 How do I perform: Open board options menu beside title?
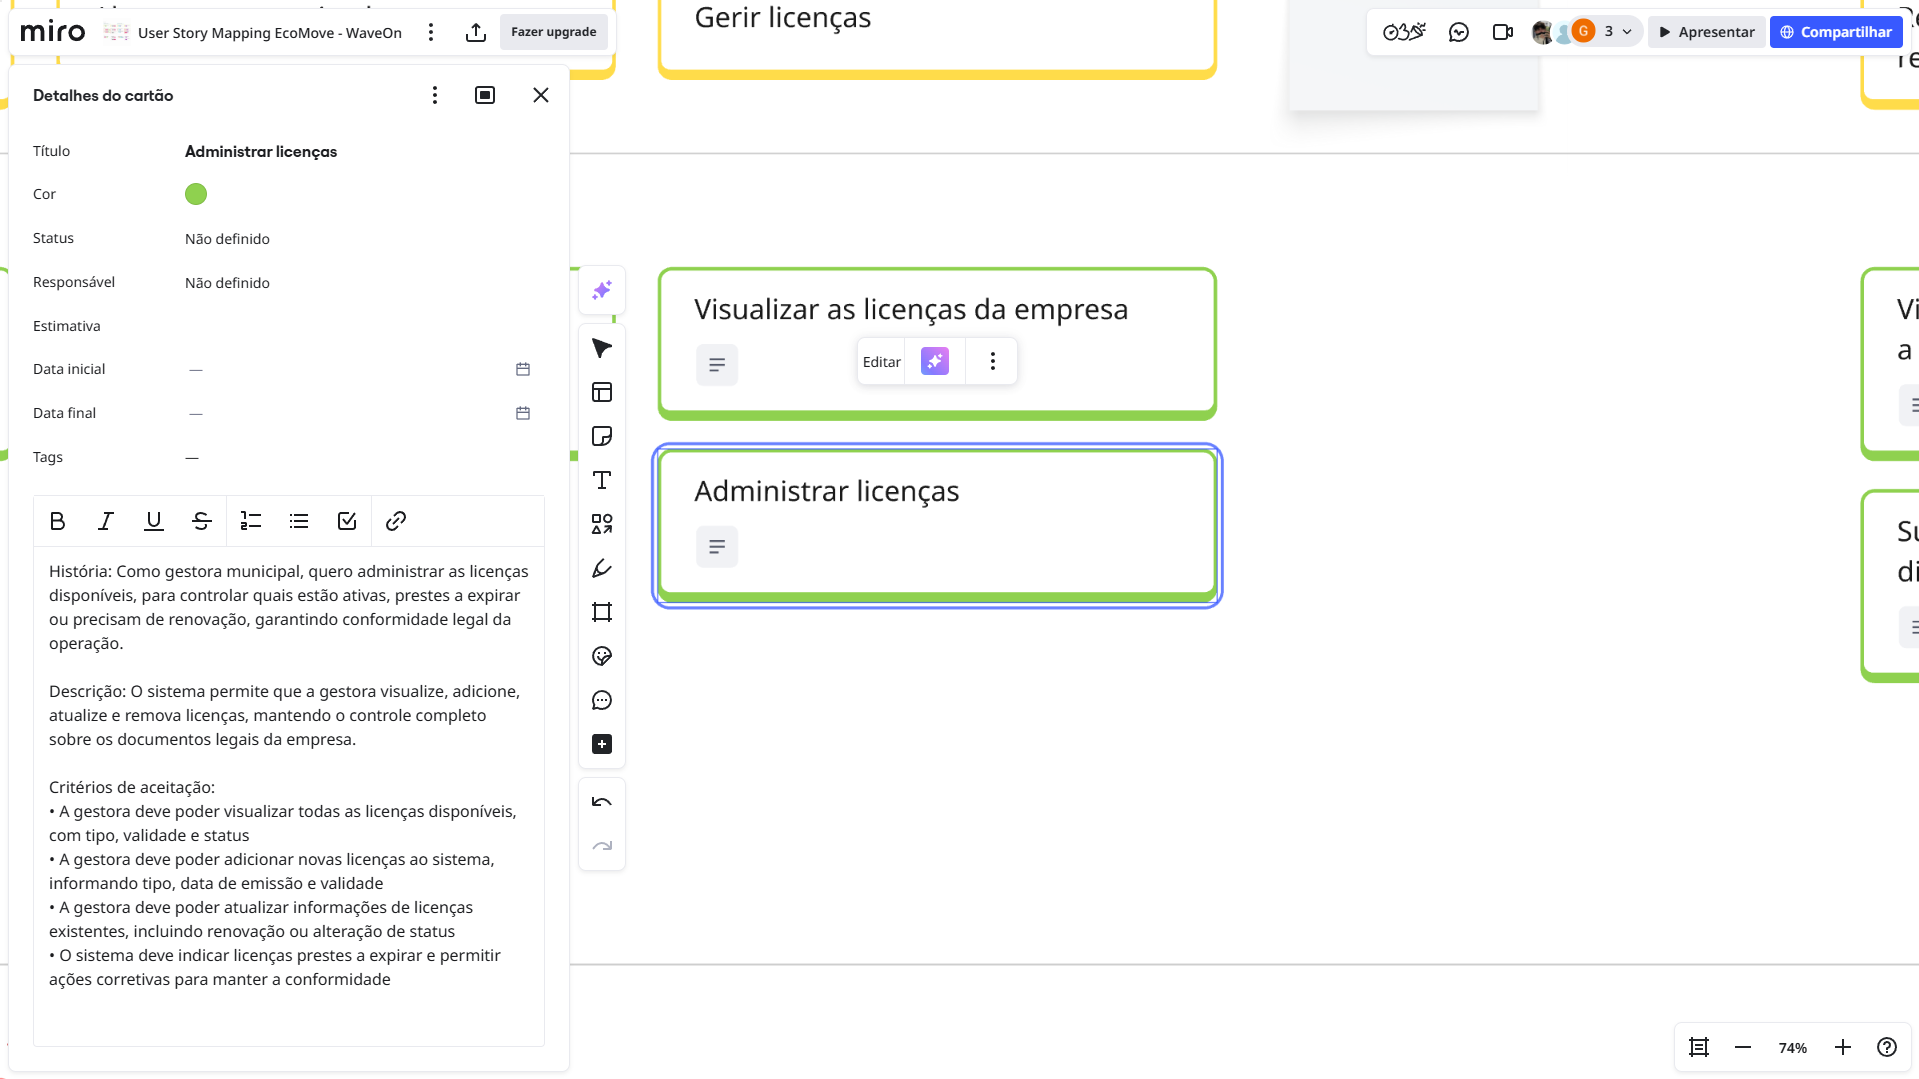[x=431, y=32]
